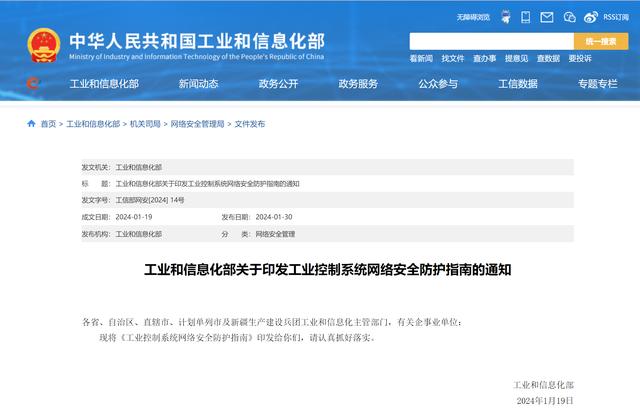The image size is (640, 419).
Task: Click the 统一搜索 search button
Action: pos(601,41)
